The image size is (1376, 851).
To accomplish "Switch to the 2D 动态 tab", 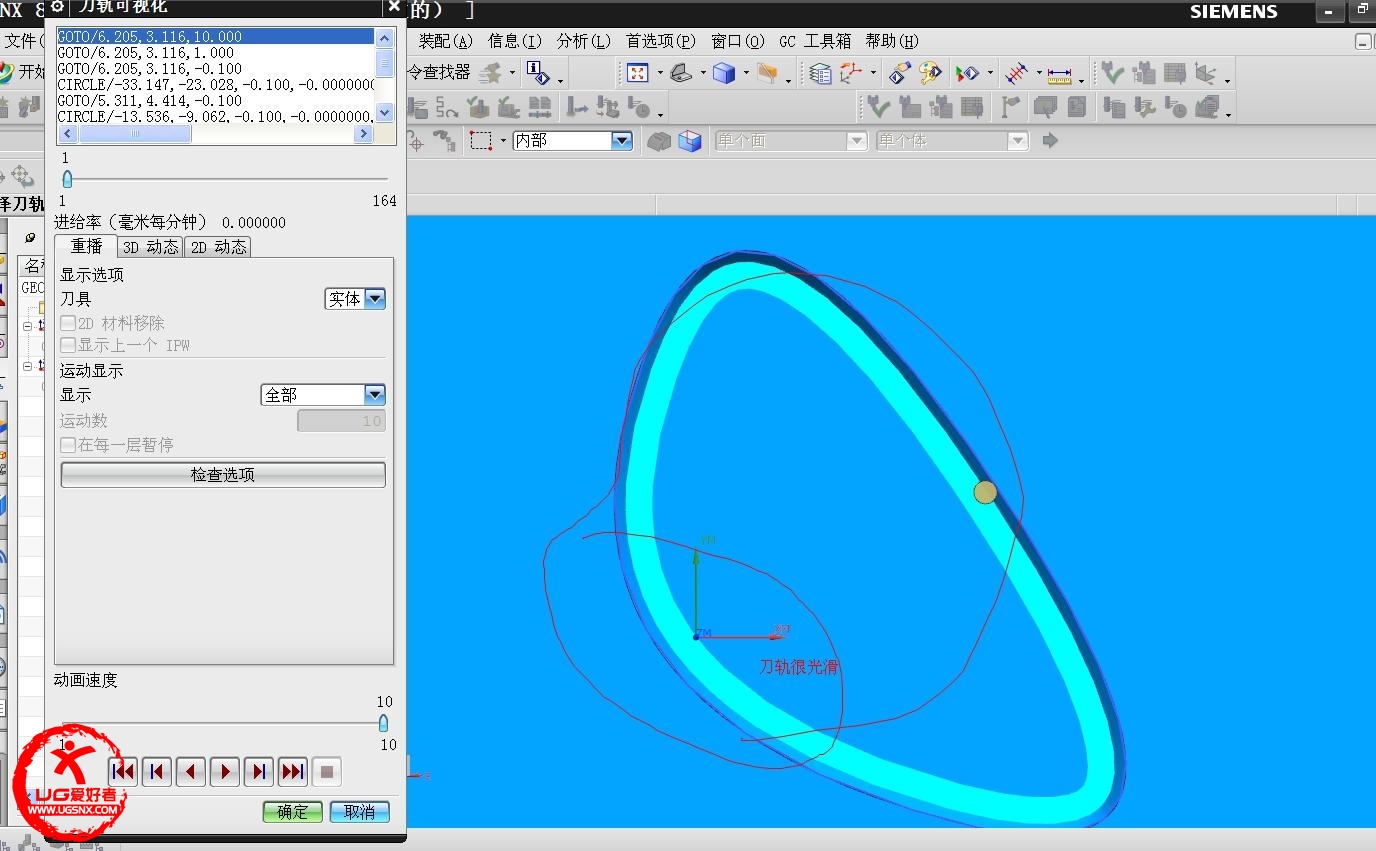I will point(218,247).
